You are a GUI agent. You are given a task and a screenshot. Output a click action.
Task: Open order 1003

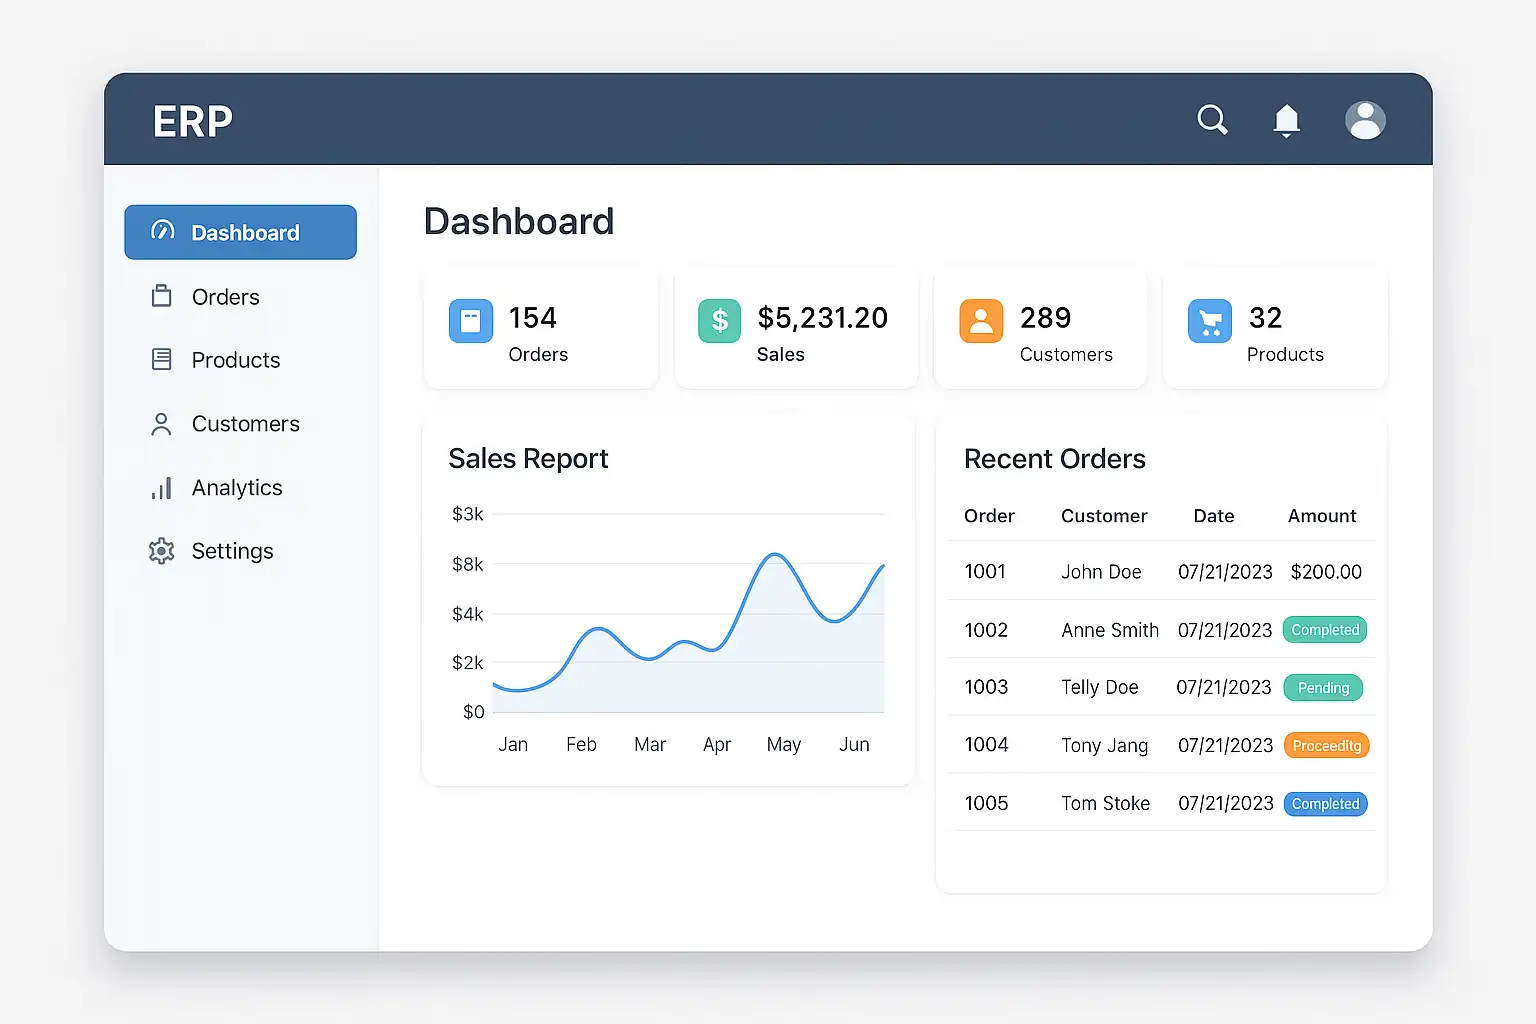coord(986,687)
